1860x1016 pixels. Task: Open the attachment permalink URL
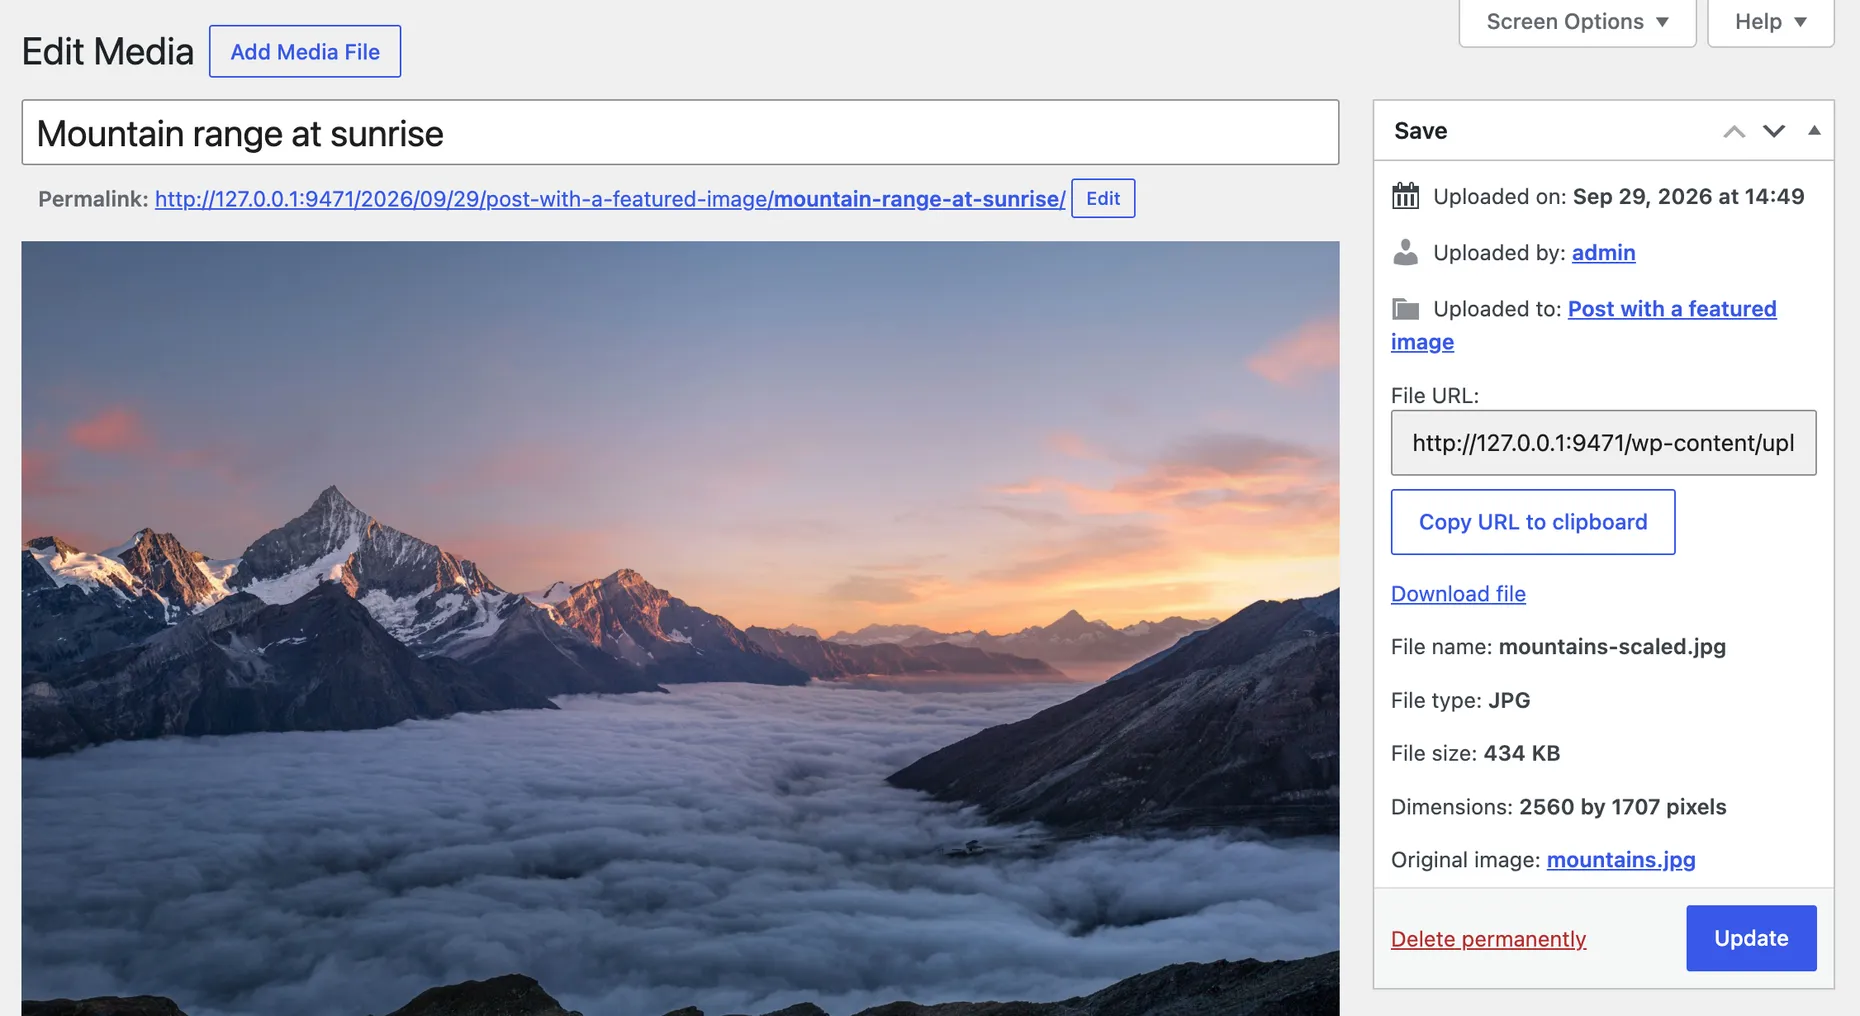click(610, 199)
